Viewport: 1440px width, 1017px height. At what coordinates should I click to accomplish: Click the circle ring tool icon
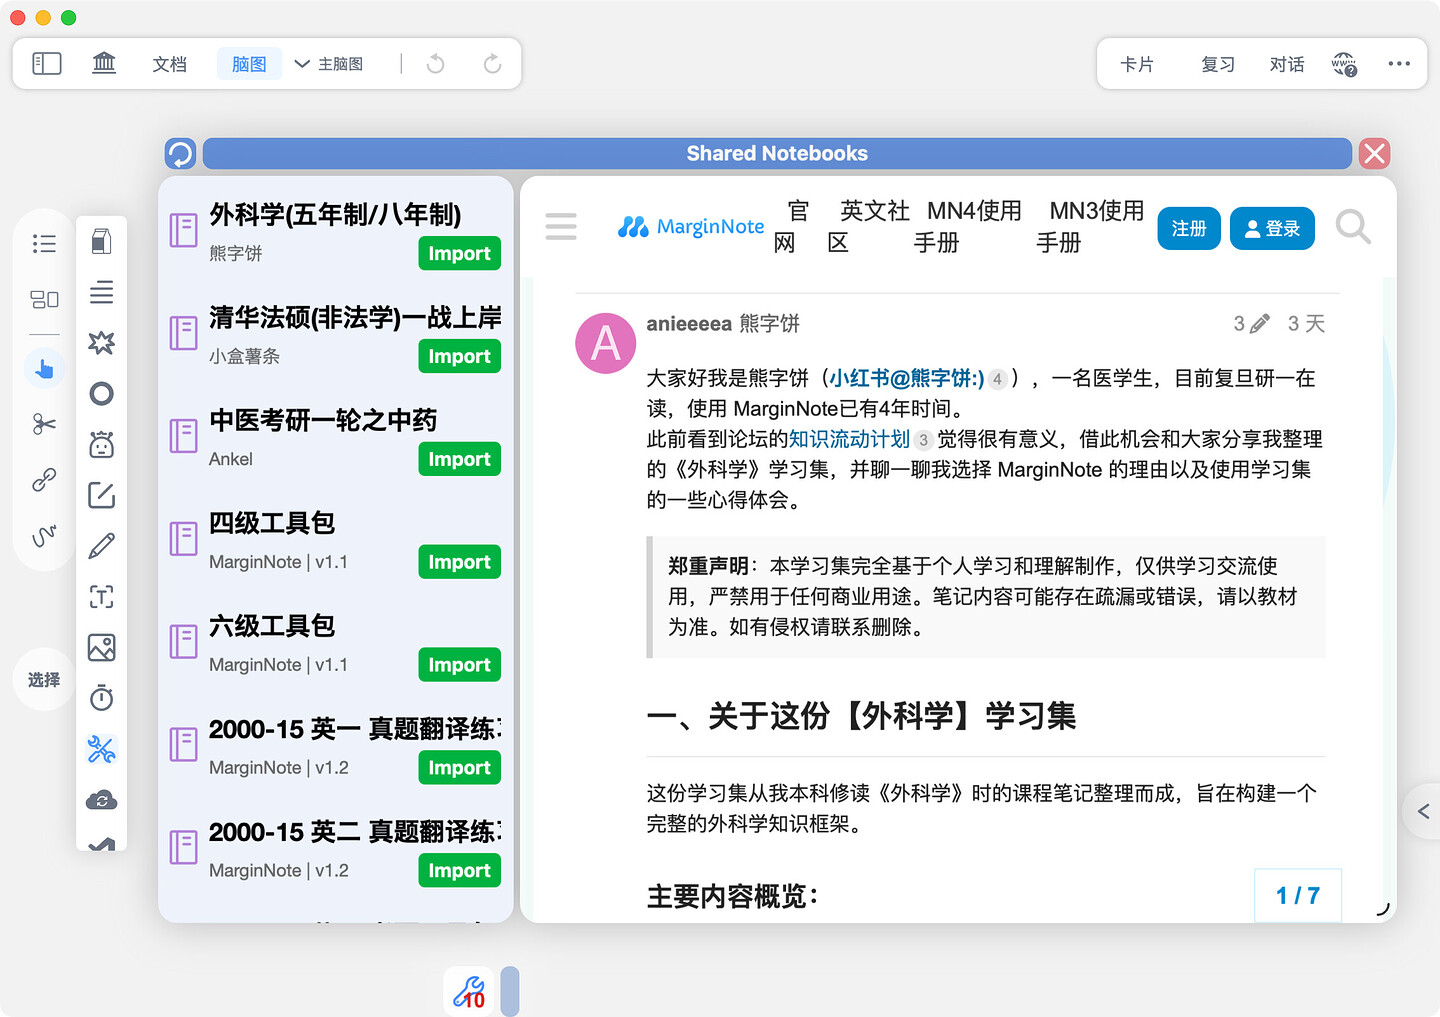click(102, 394)
